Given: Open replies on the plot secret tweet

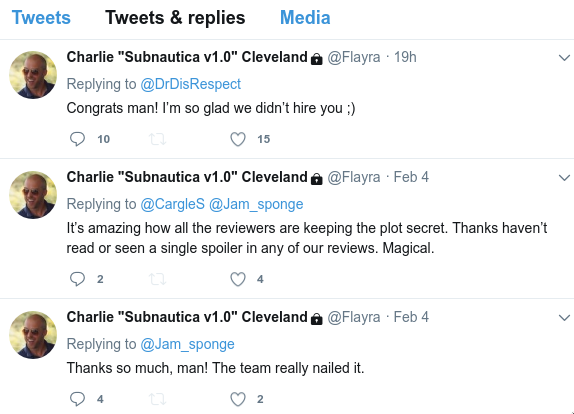Looking at the screenshot, I should pyautogui.click(x=77, y=279).
